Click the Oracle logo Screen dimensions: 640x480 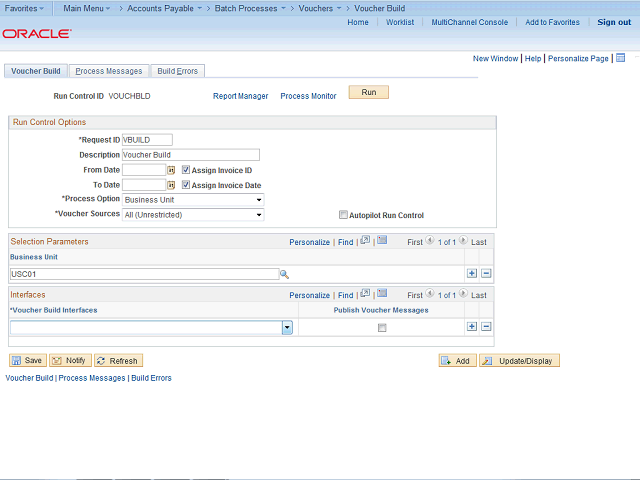point(37,33)
